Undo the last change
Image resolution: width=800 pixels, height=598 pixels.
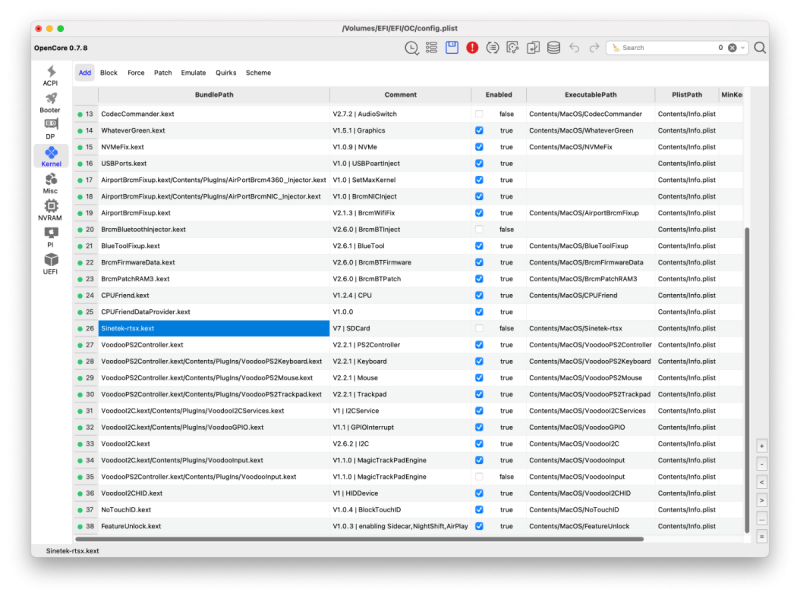[x=572, y=47]
